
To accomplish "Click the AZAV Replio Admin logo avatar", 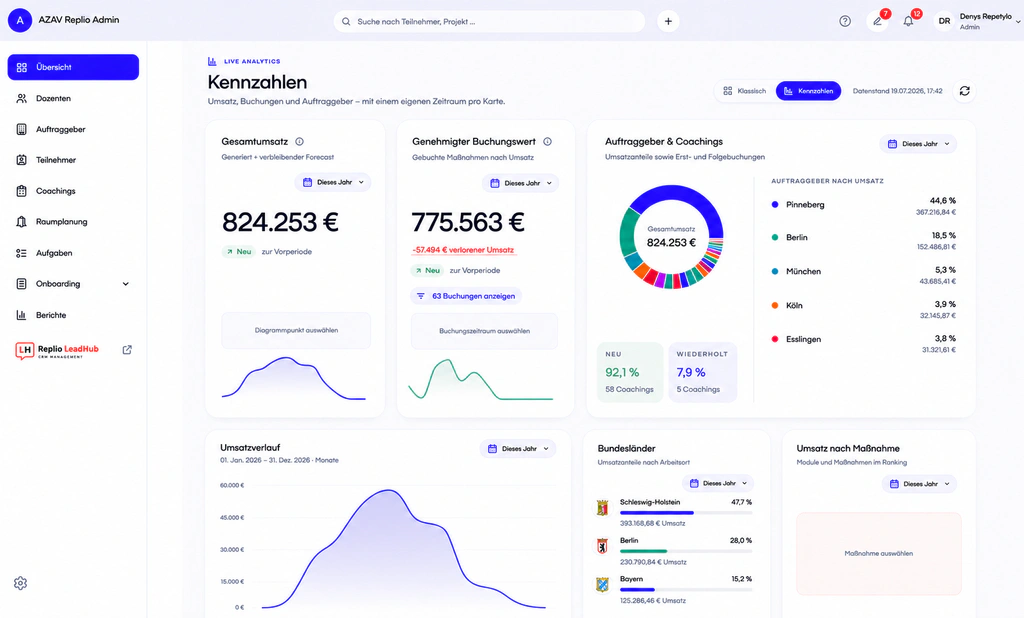I will (20, 20).
